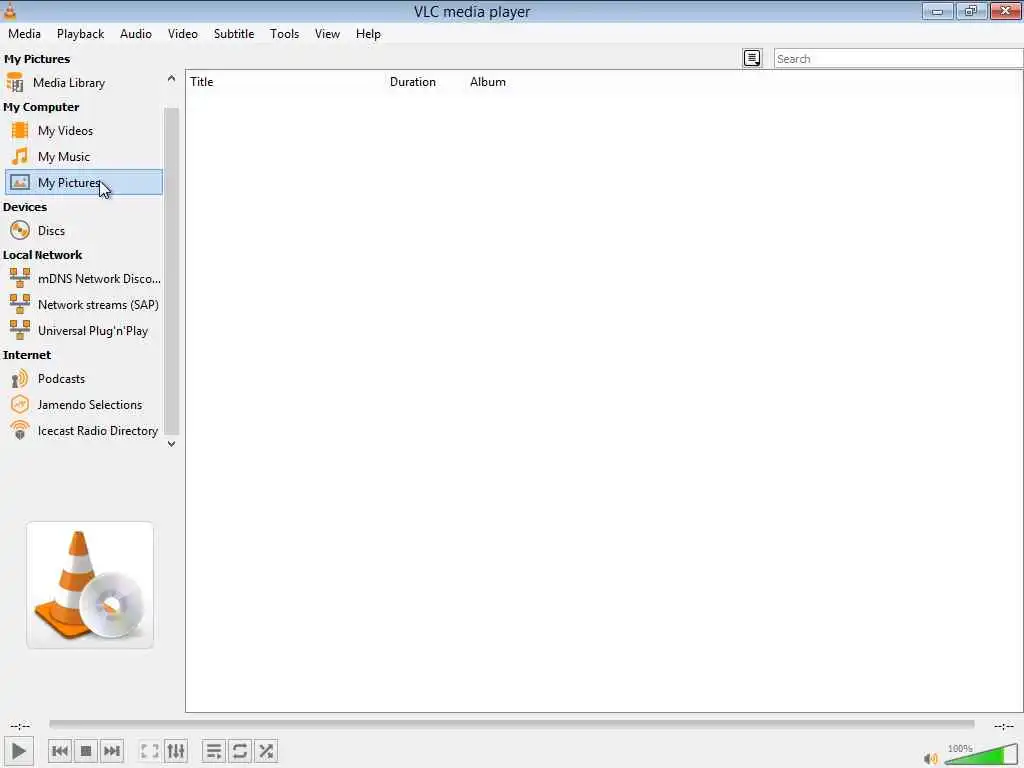Open the Video menu
This screenshot has width=1024, height=768.
pyautogui.click(x=183, y=34)
